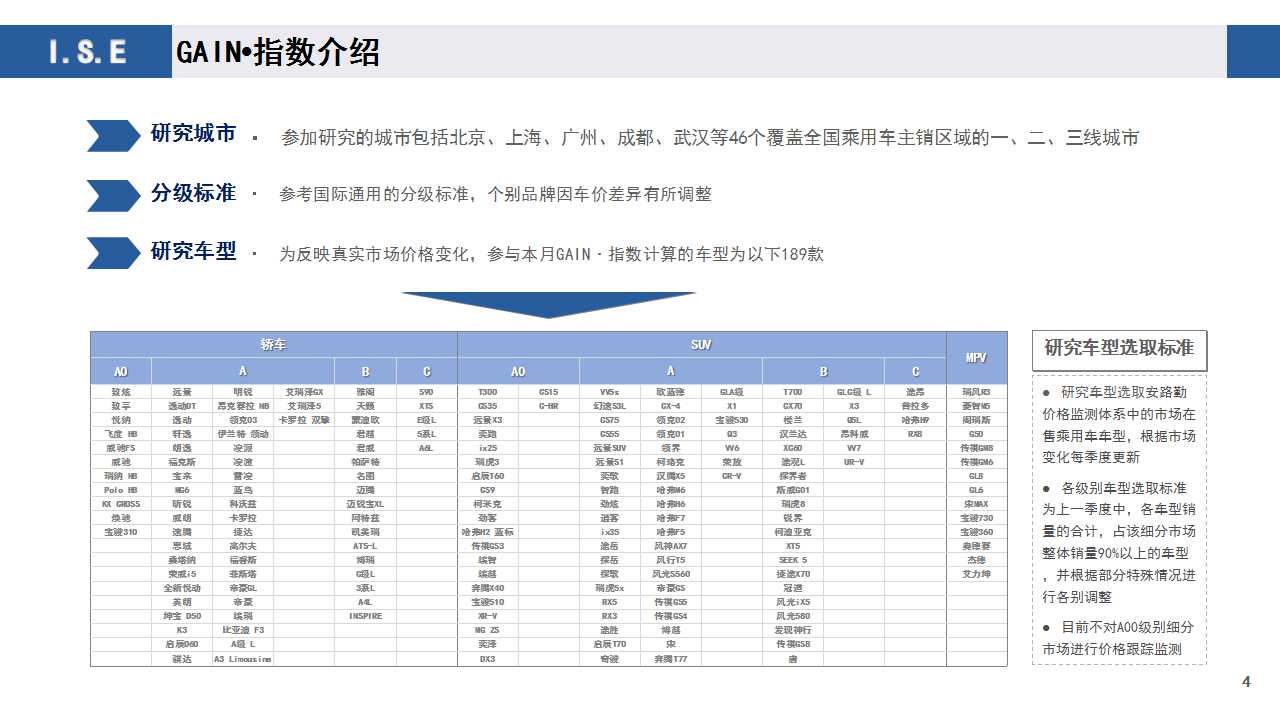Screen dimensions: 1280x720
Task: Select the T300 cell
Action: (x=488, y=392)
